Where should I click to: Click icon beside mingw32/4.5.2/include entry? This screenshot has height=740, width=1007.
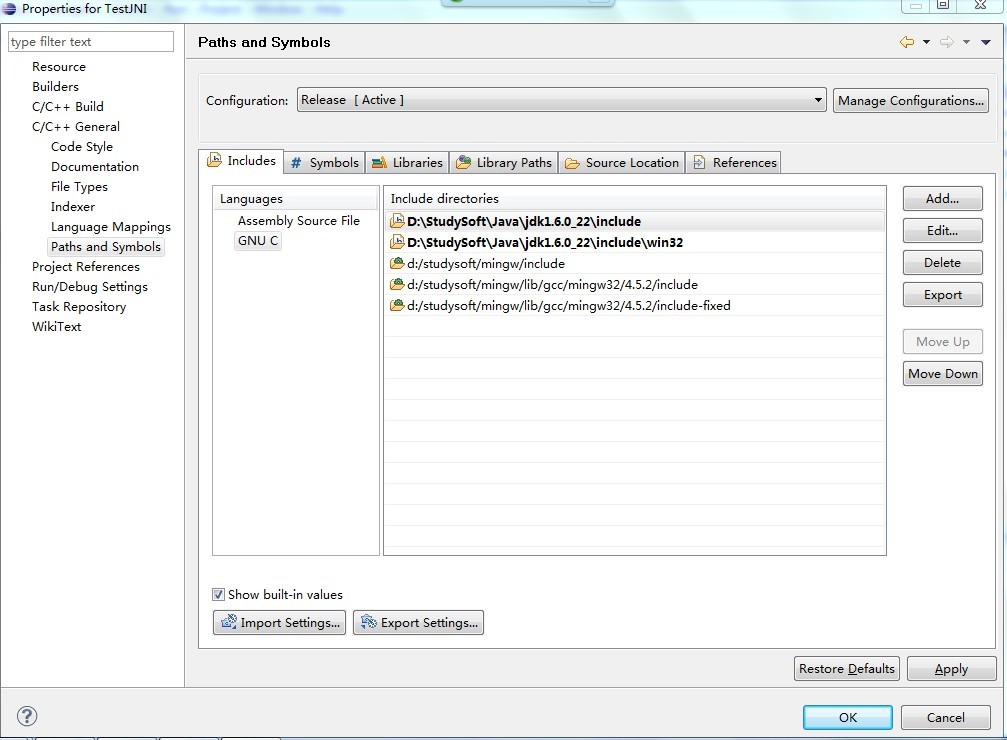(x=398, y=285)
